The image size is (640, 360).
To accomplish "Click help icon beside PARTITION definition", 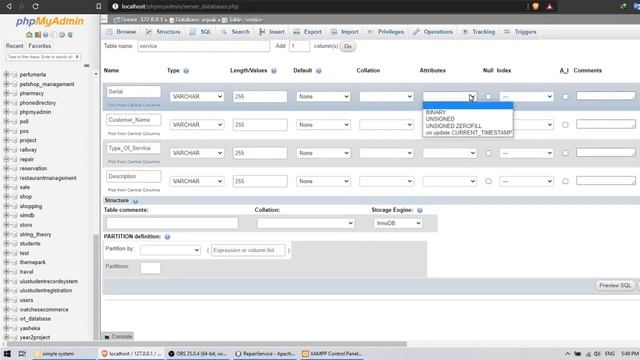I will (167, 237).
